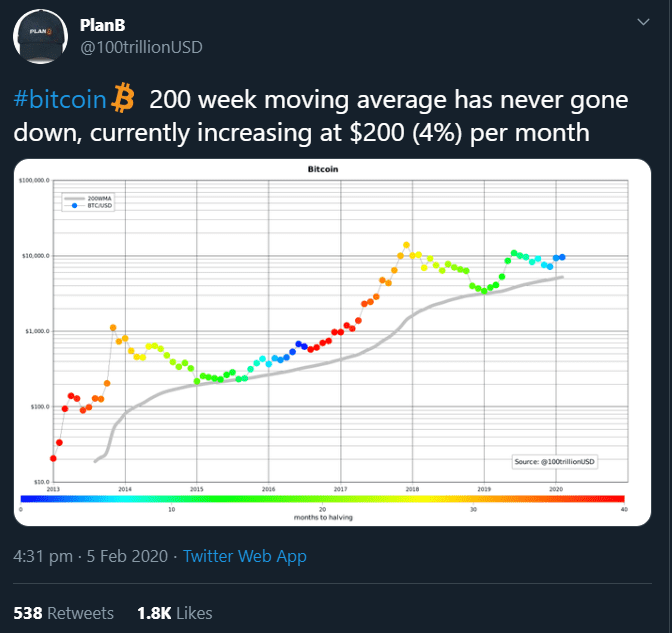Click the $100,000.0 y-axis label
The height and width of the screenshot is (633, 672).
(x=34, y=182)
